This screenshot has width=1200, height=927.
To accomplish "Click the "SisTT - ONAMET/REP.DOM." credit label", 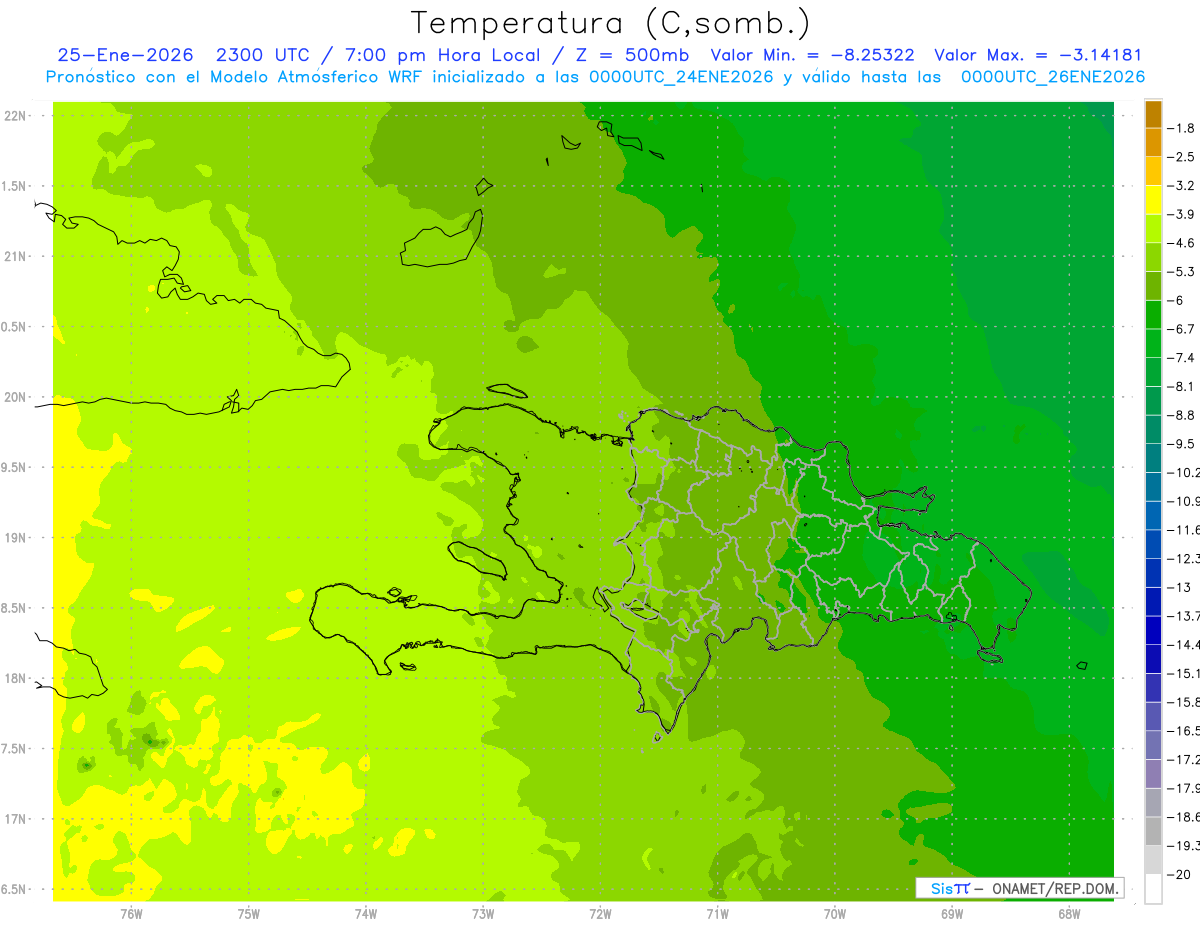I will tap(1019, 888).
